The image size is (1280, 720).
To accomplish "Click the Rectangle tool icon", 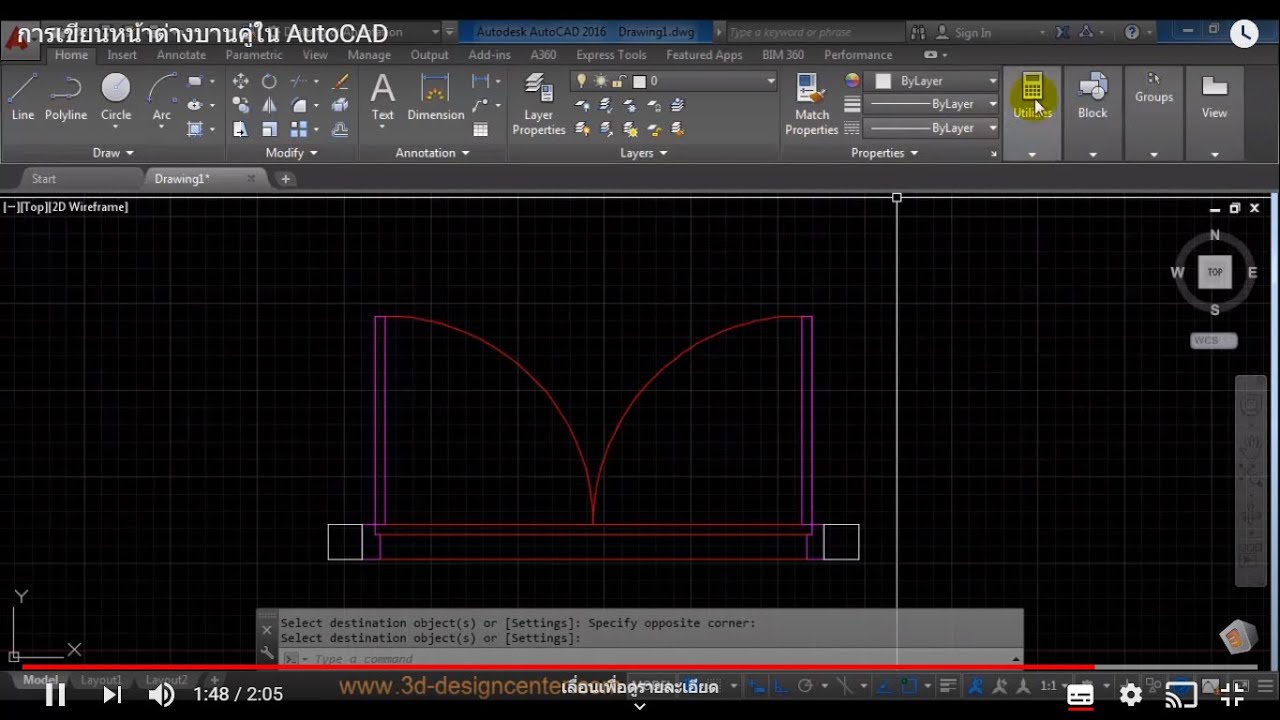I will coord(195,81).
